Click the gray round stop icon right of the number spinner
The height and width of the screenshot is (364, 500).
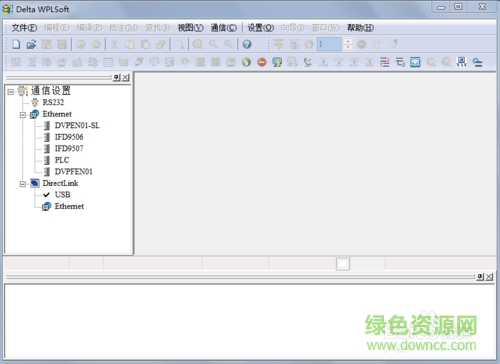click(x=362, y=44)
